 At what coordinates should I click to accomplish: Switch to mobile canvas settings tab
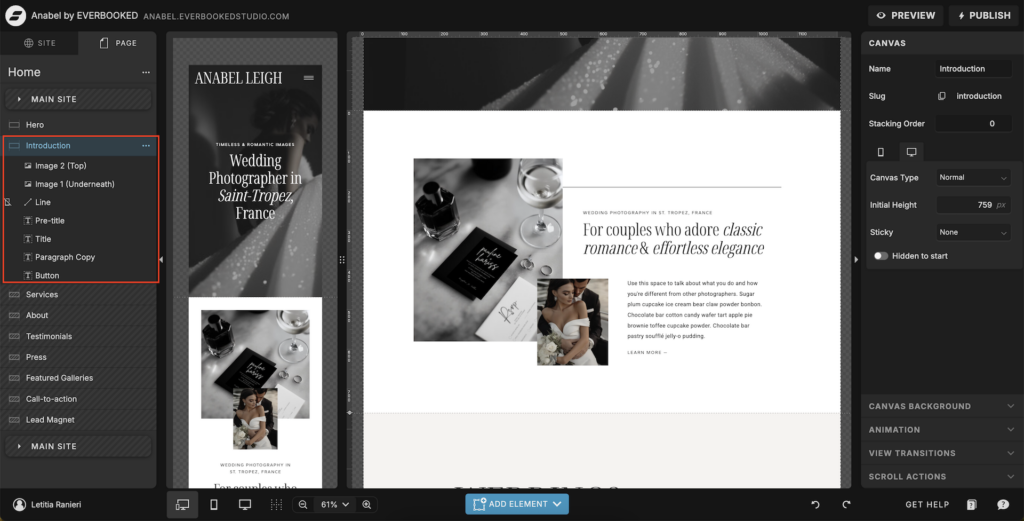click(880, 152)
